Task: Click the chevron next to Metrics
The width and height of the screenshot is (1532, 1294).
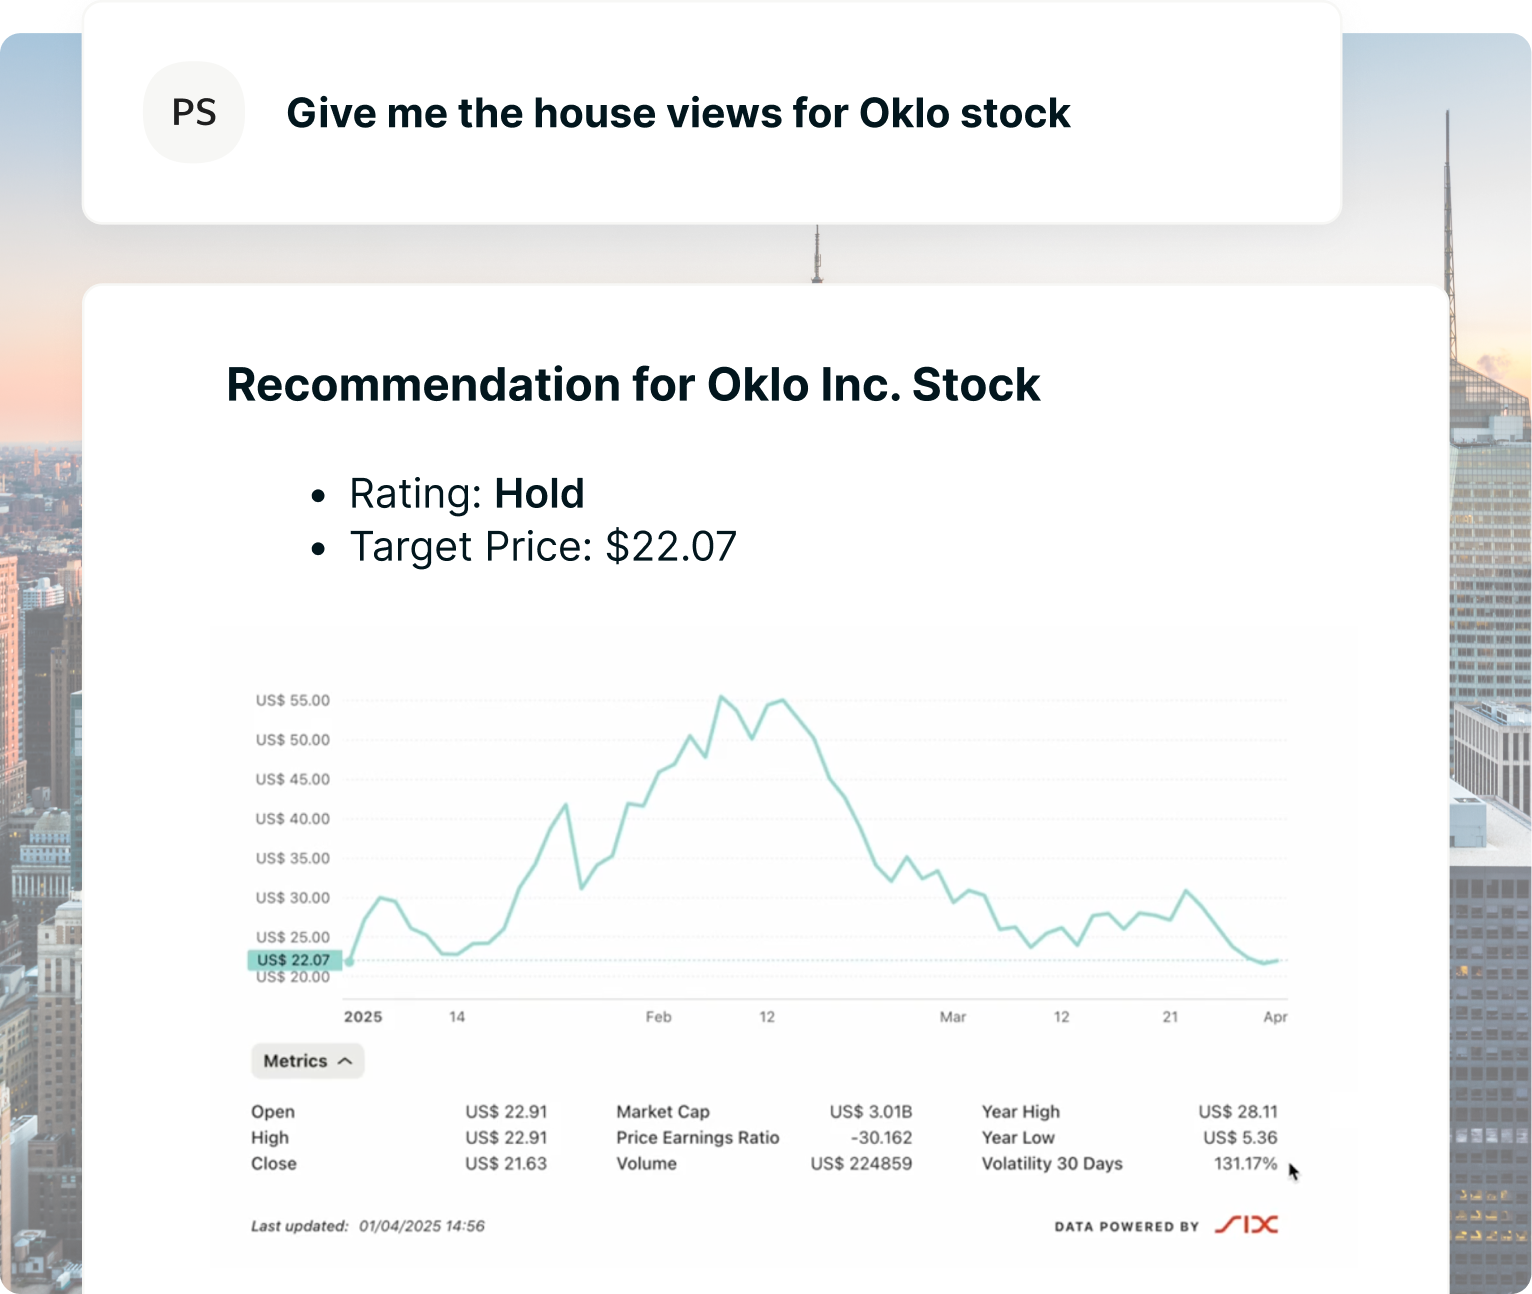Action: click(345, 1061)
